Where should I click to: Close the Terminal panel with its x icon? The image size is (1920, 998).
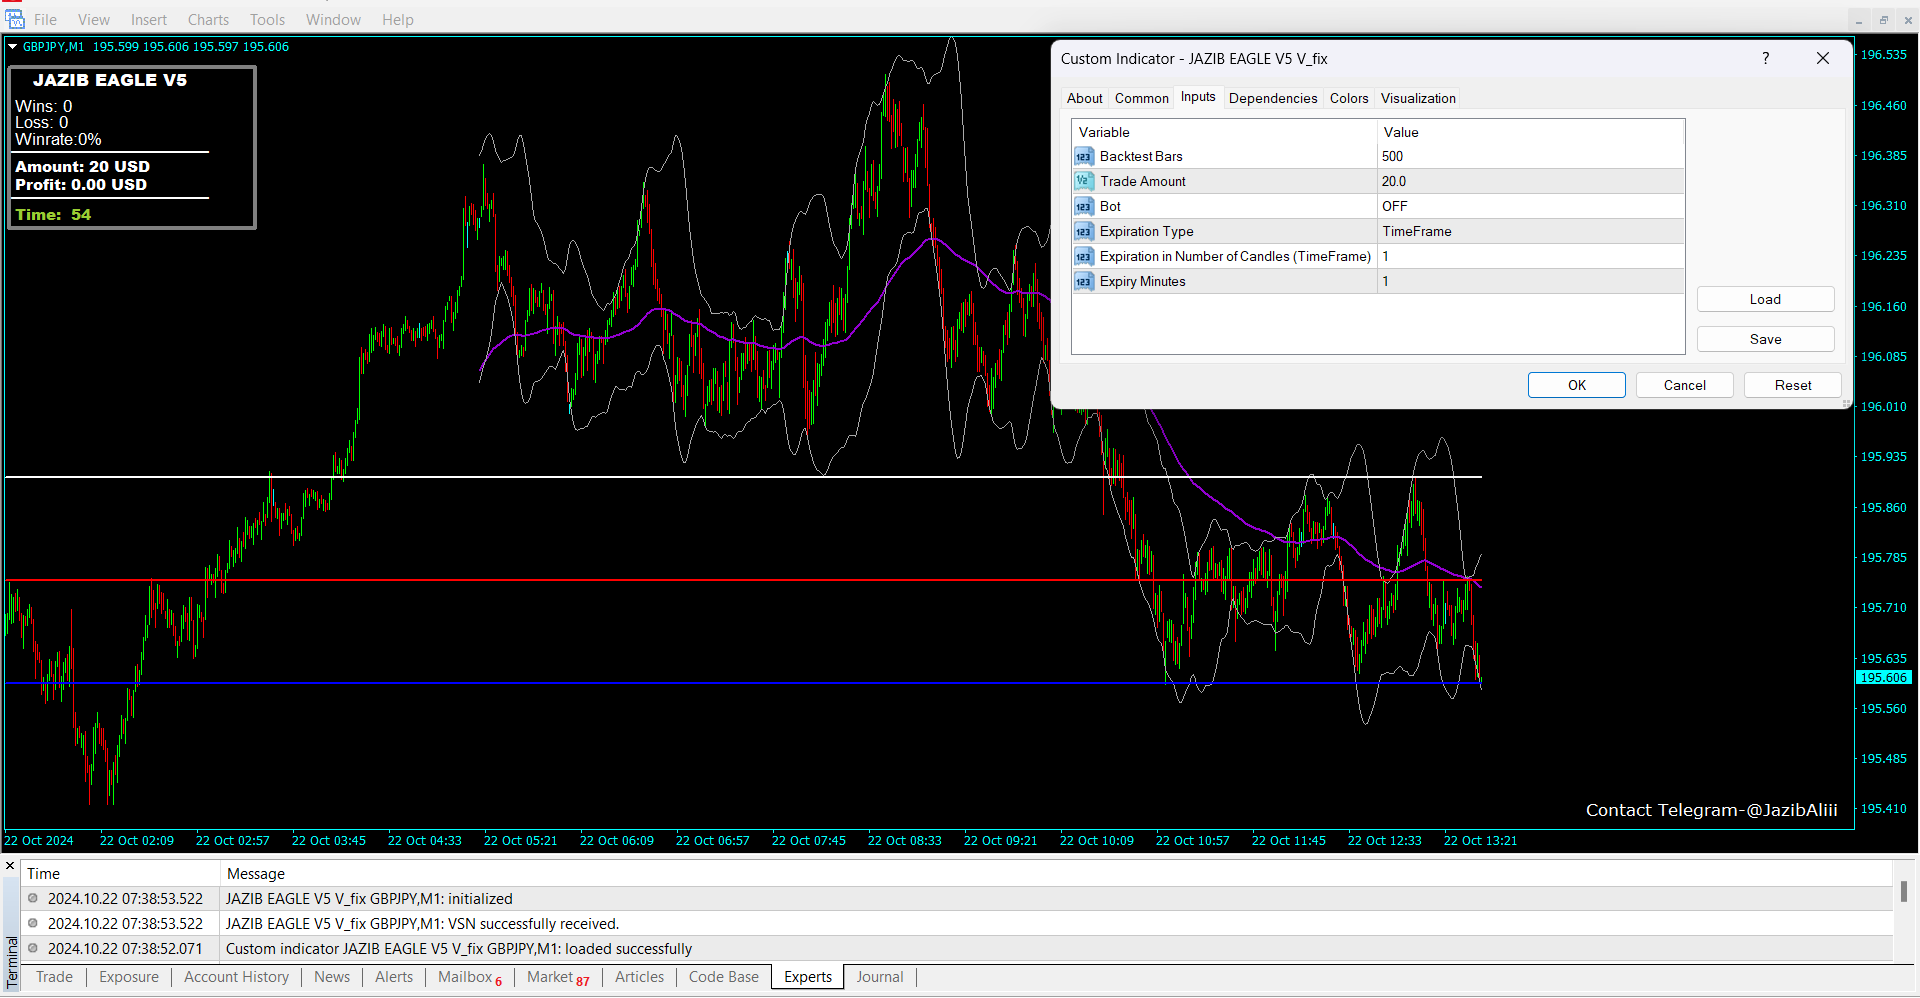click(x=10, y=866)
